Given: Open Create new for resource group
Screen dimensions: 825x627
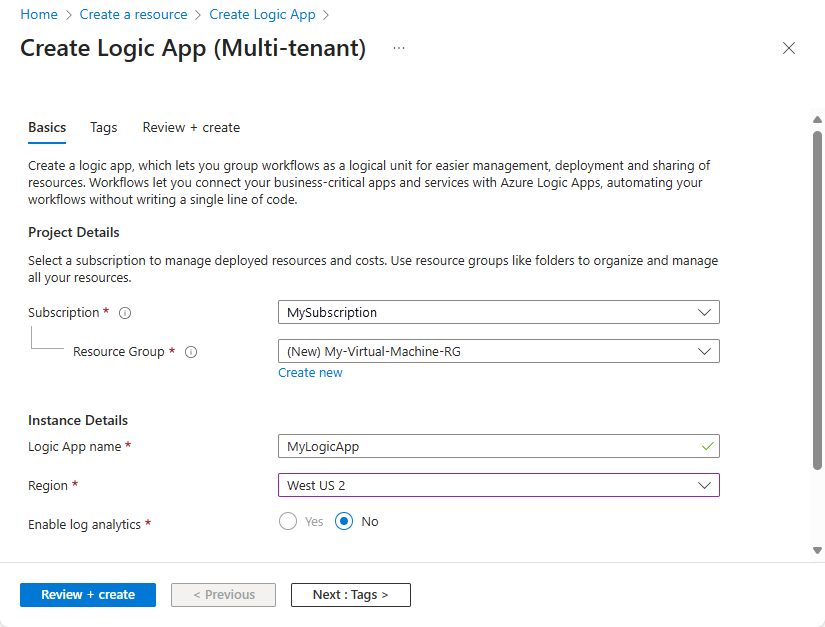Looking at the screenshot, I should coord(310,372).
